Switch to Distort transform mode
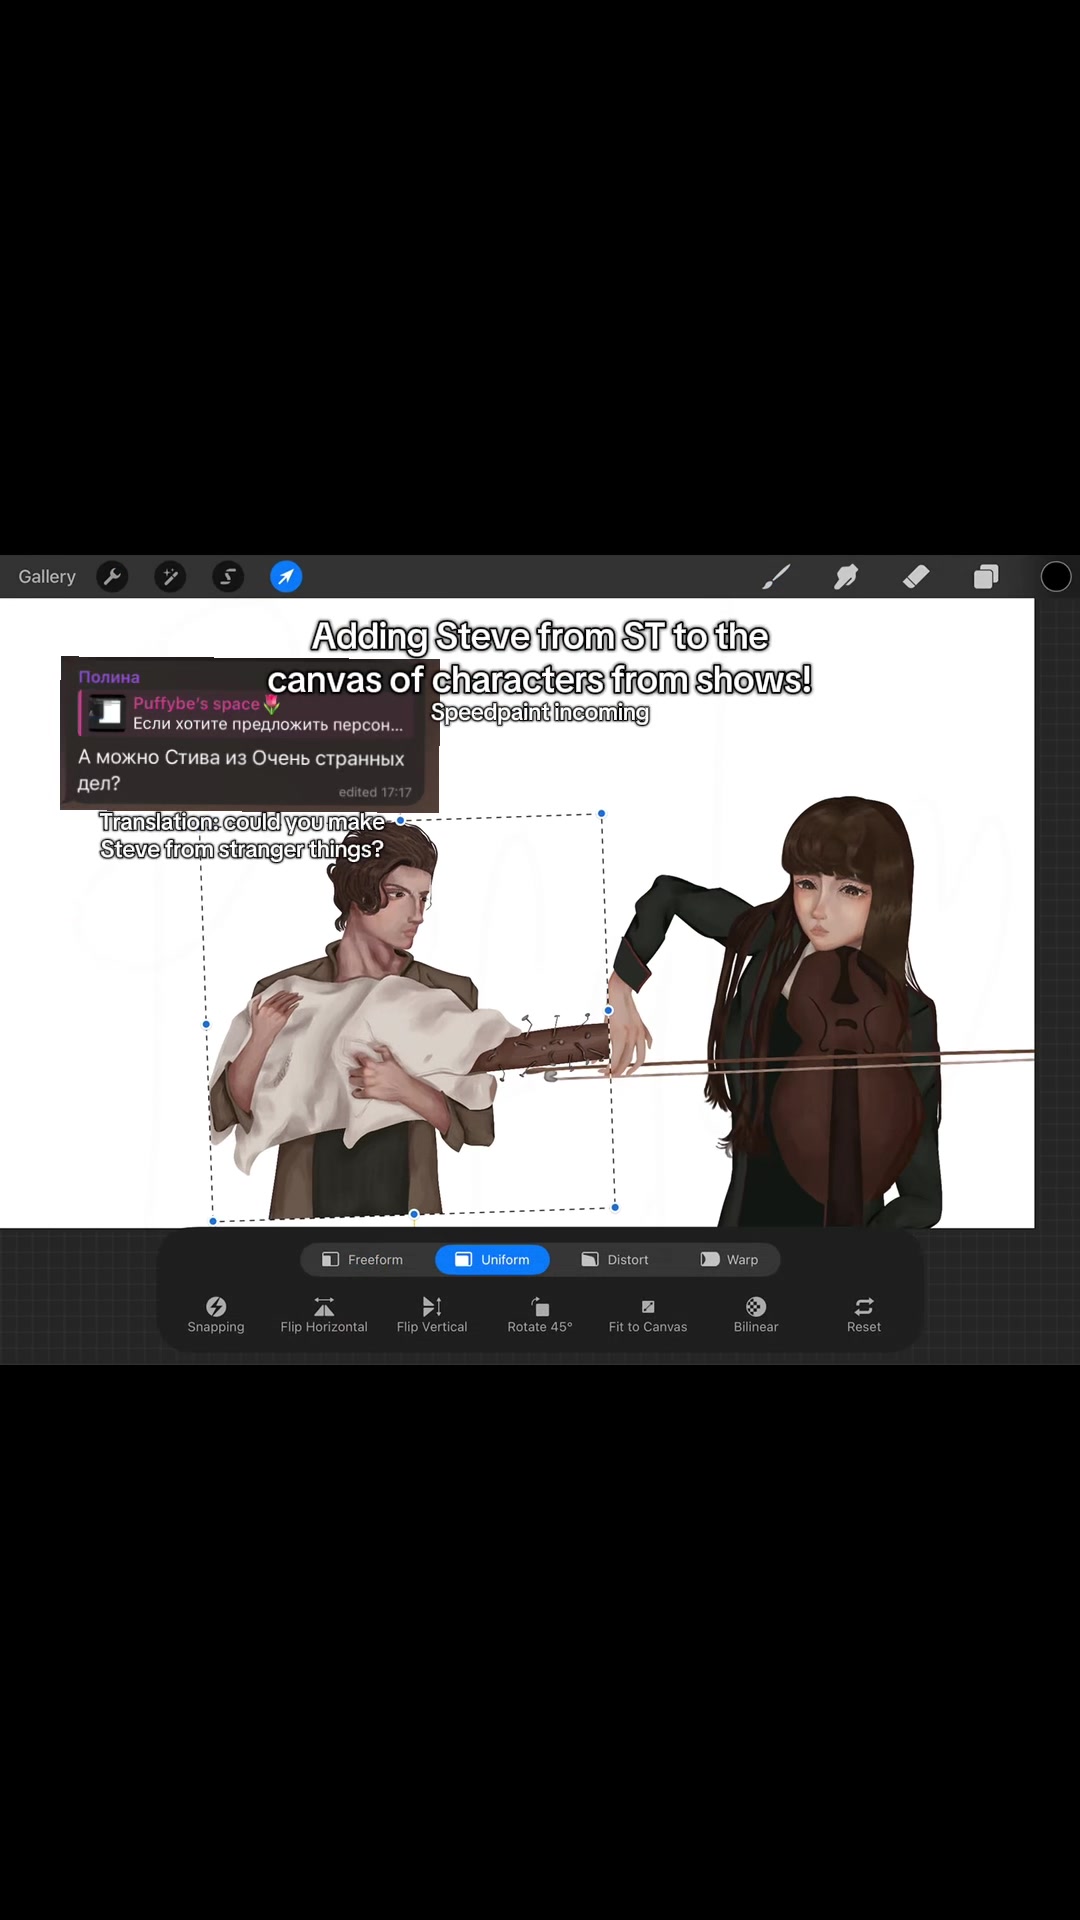 615,1260
